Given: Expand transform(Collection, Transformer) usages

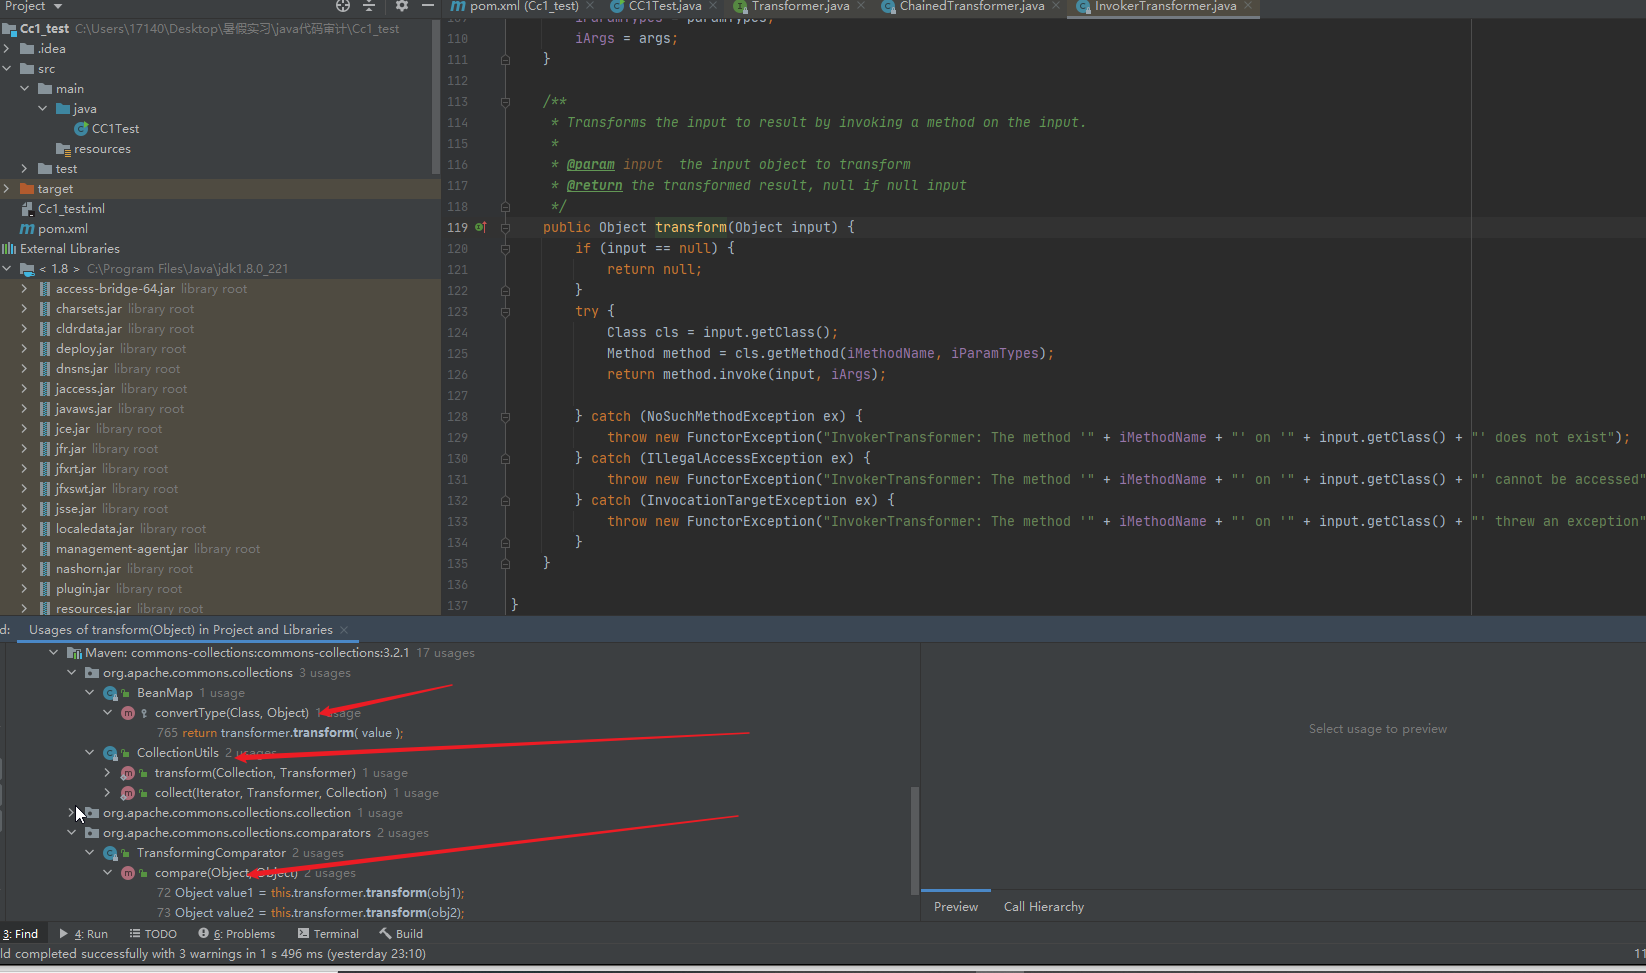Looking at the screenshot, I should pos(107,773).
